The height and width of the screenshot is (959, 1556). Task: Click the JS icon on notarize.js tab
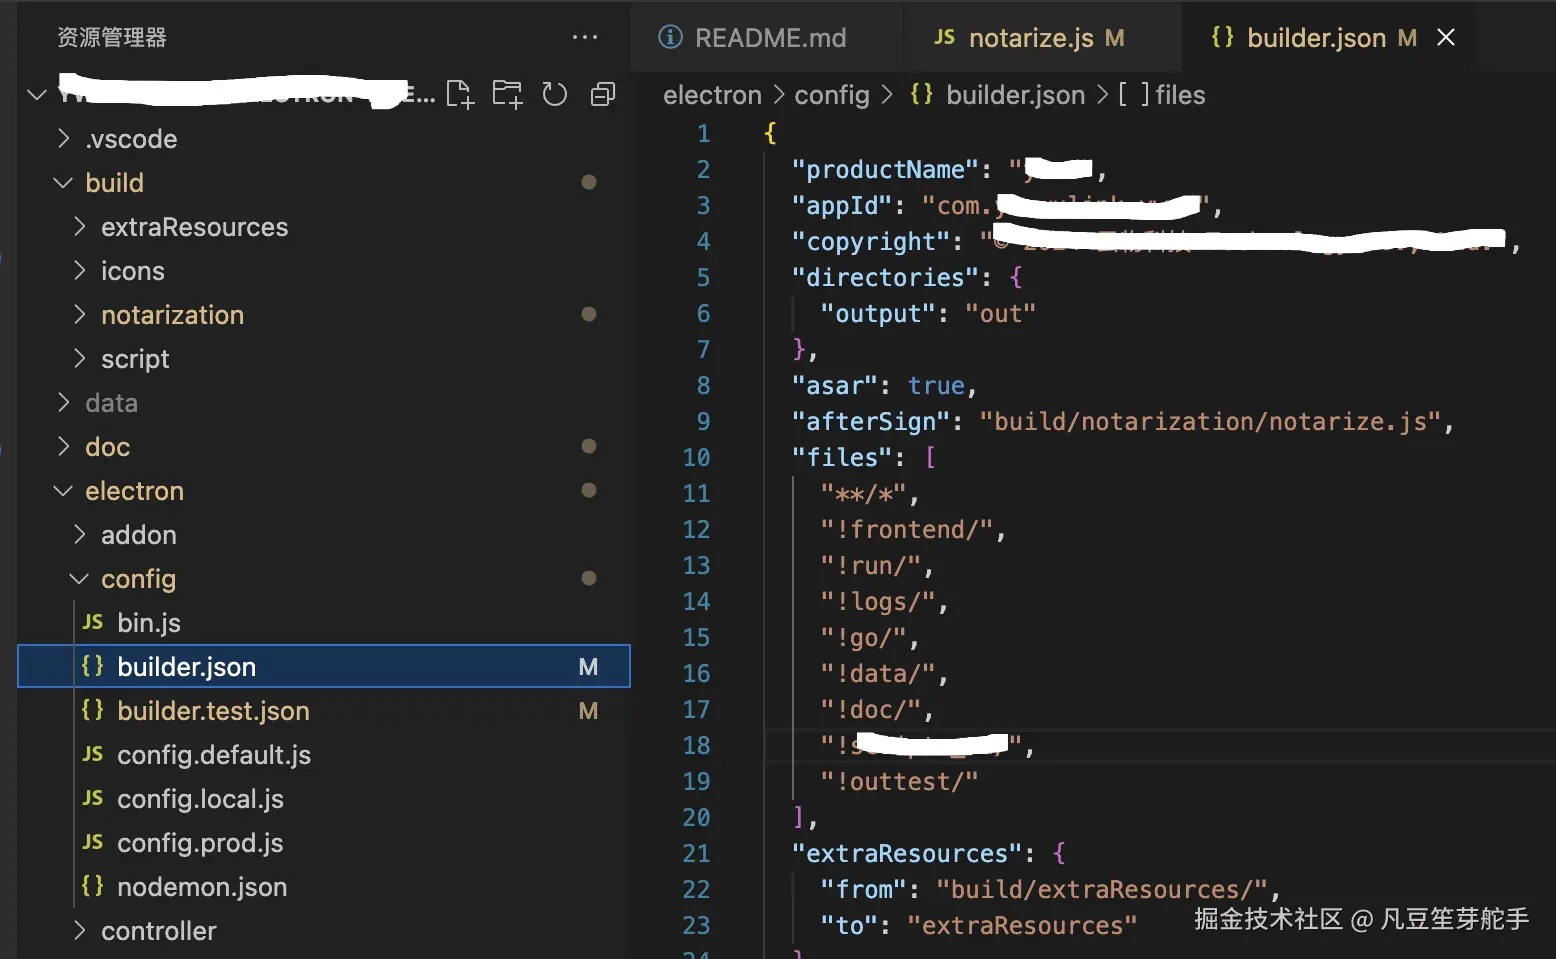tap(944, 37)
